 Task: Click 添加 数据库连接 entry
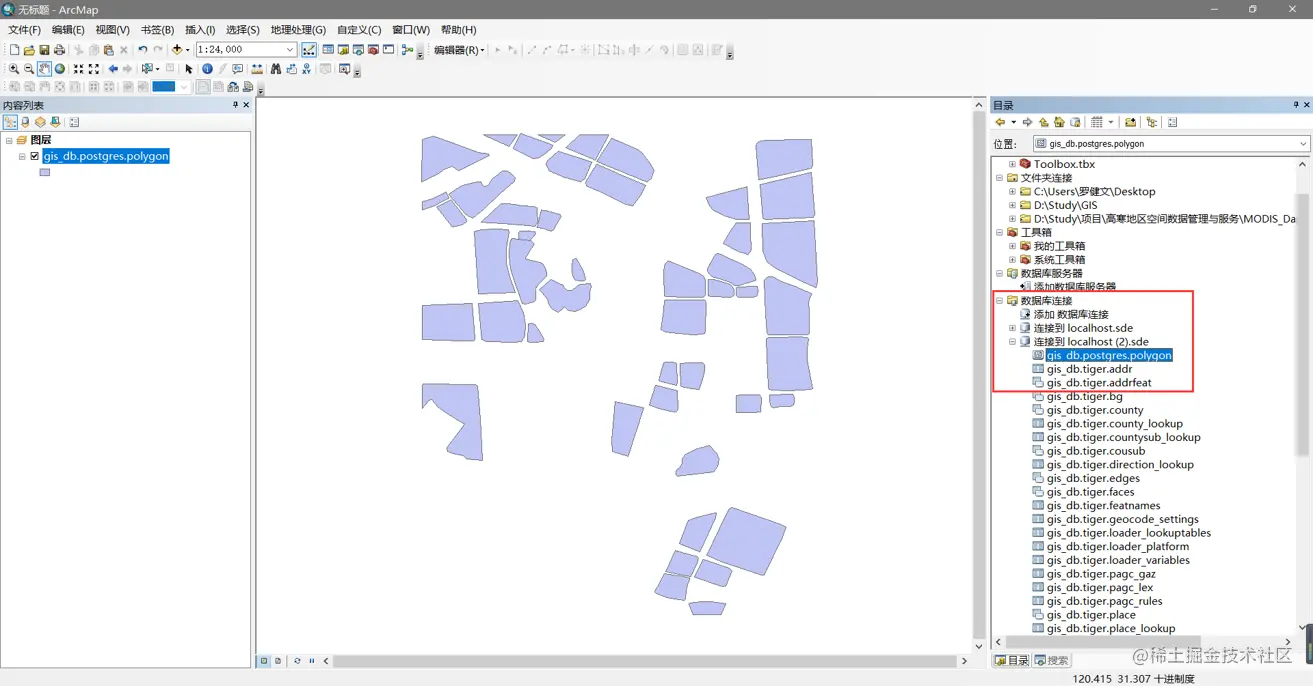(1071, 314)
